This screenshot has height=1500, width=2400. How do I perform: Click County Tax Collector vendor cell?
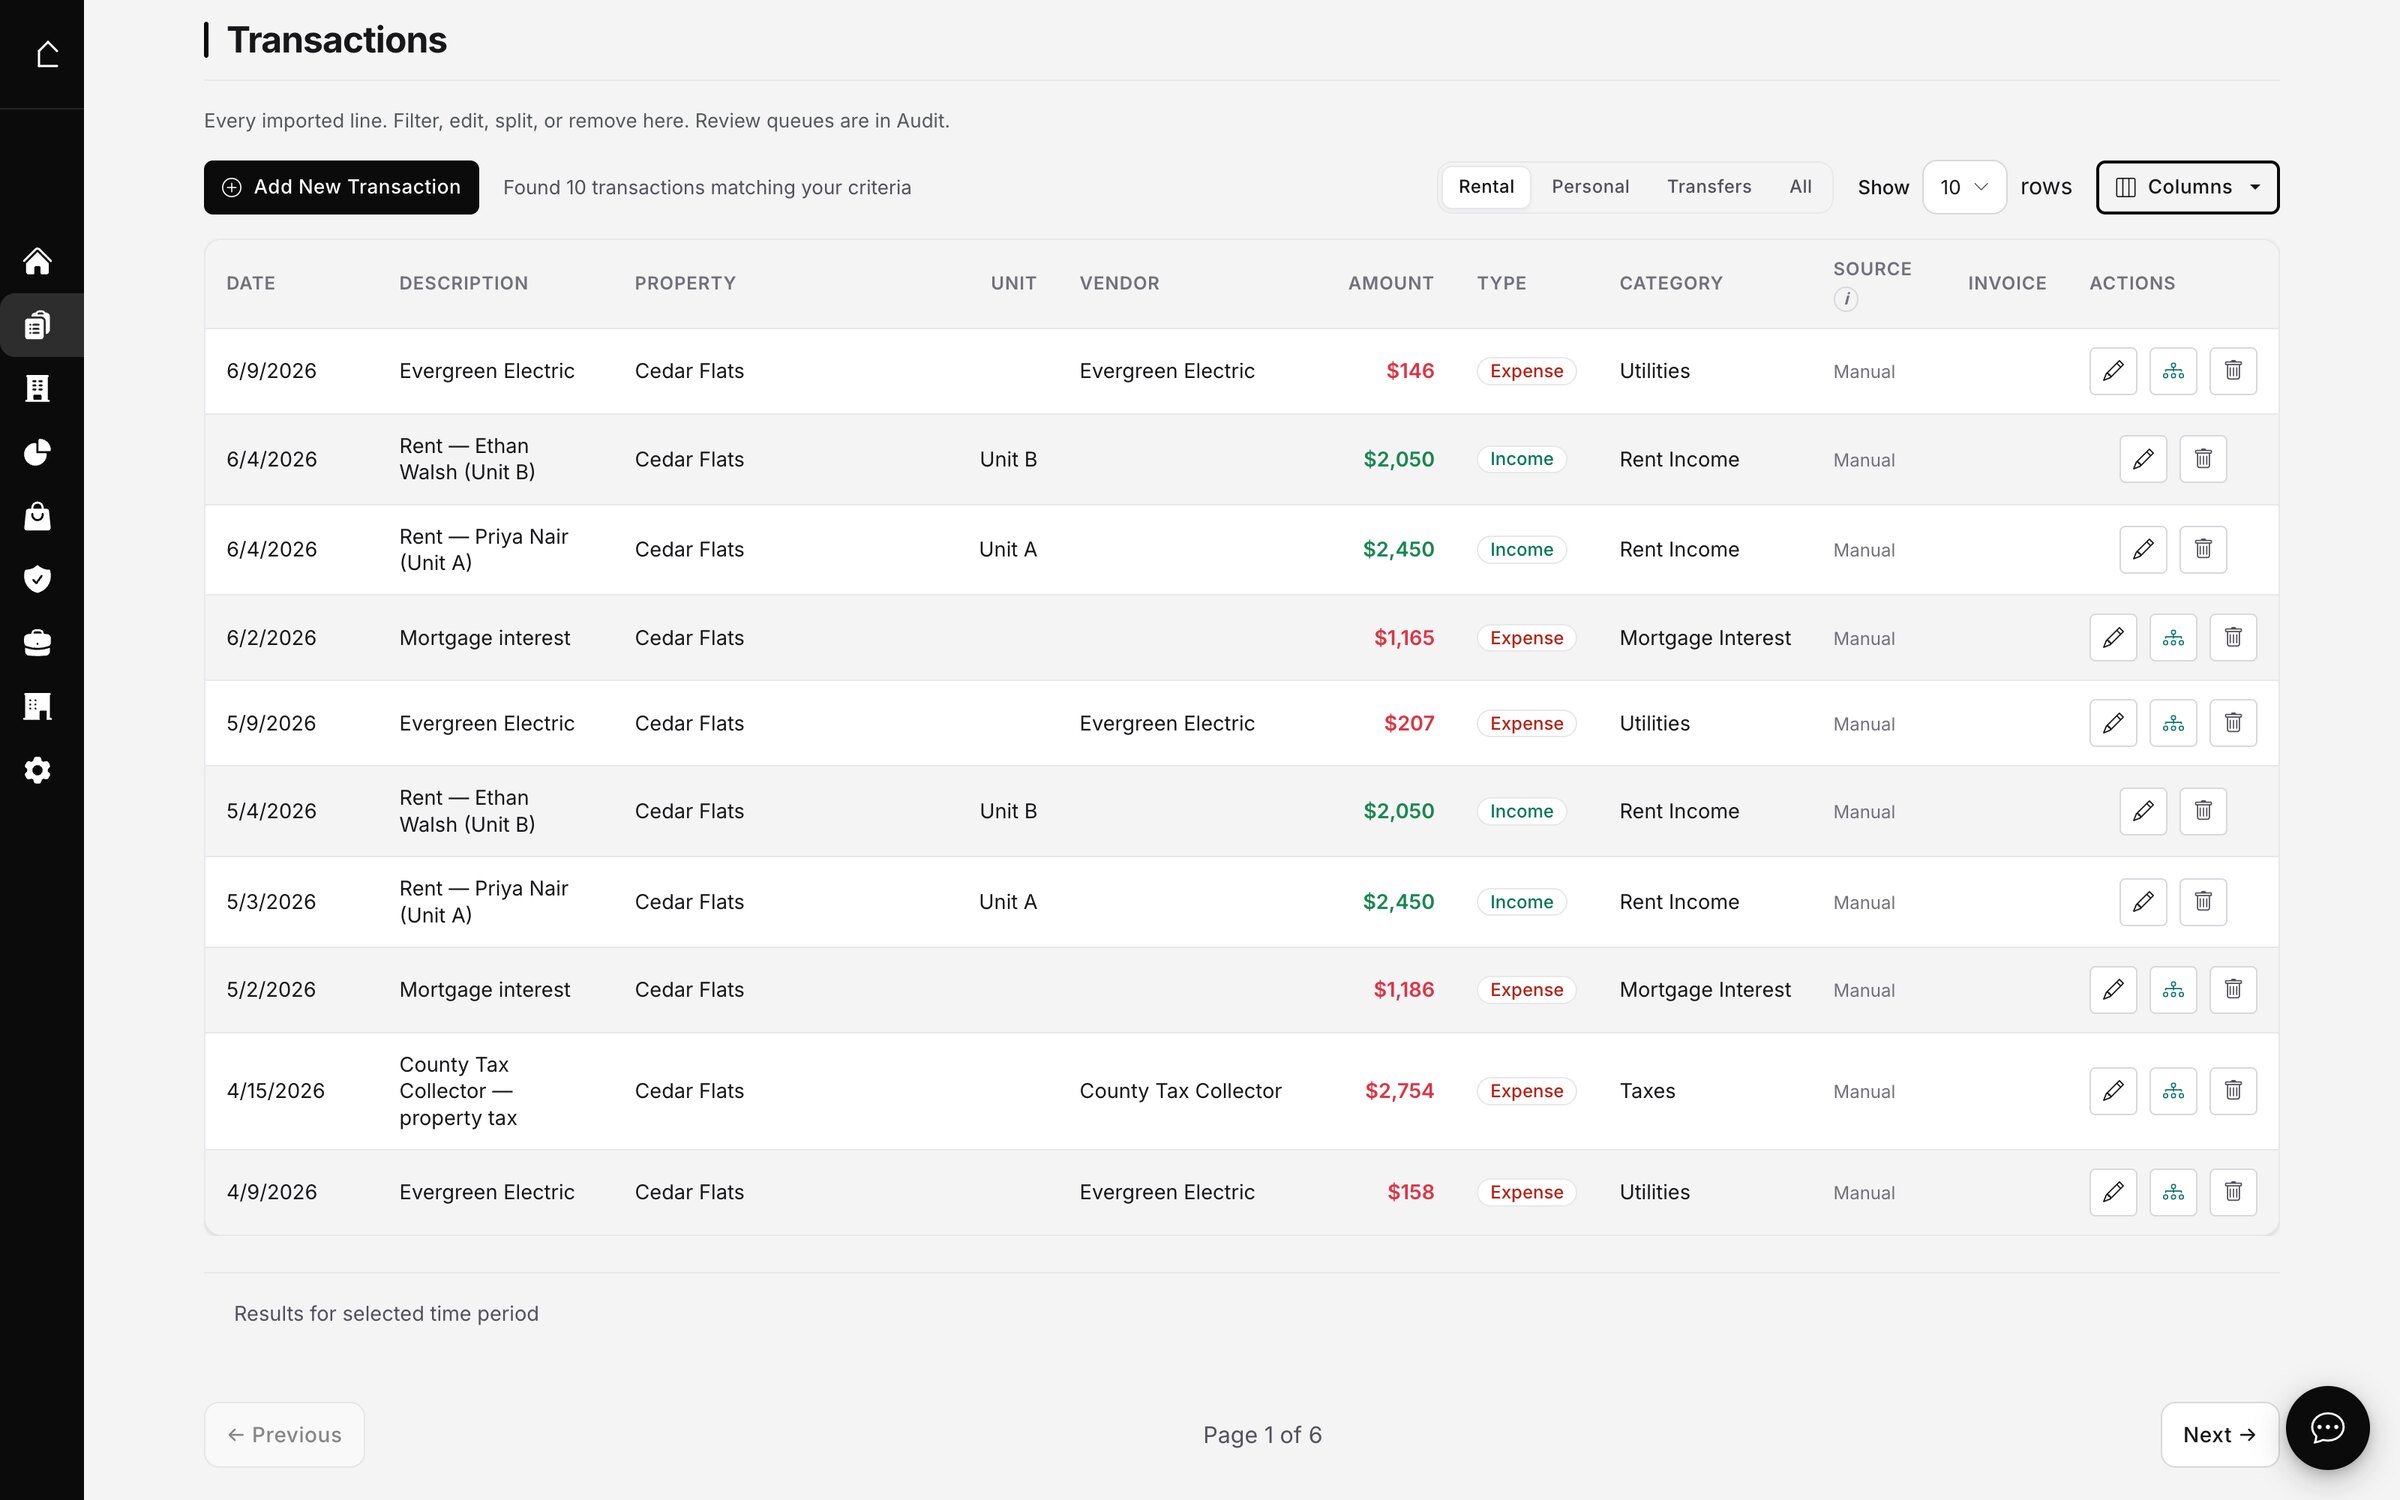1180,1091
